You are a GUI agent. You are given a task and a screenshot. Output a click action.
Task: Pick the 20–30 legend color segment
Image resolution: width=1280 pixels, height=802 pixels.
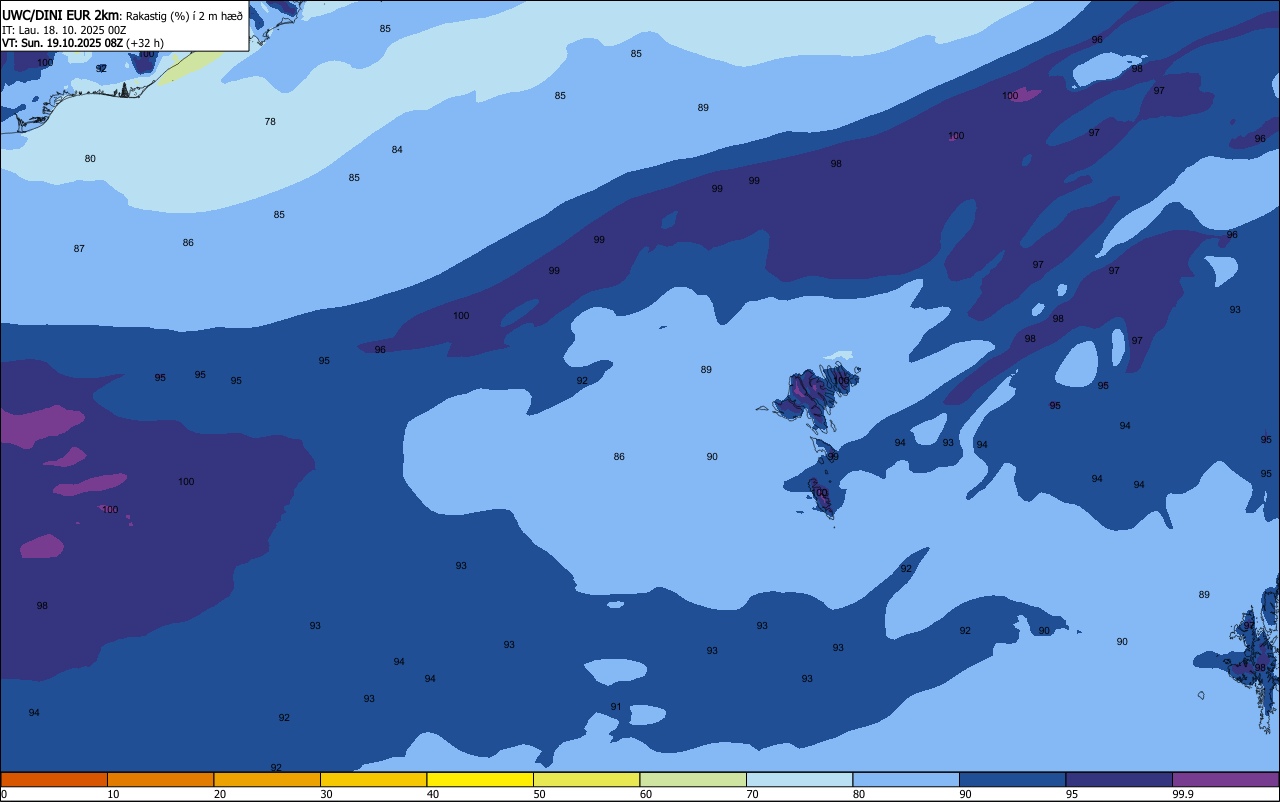pyautogui.click(x=267, y=779)
